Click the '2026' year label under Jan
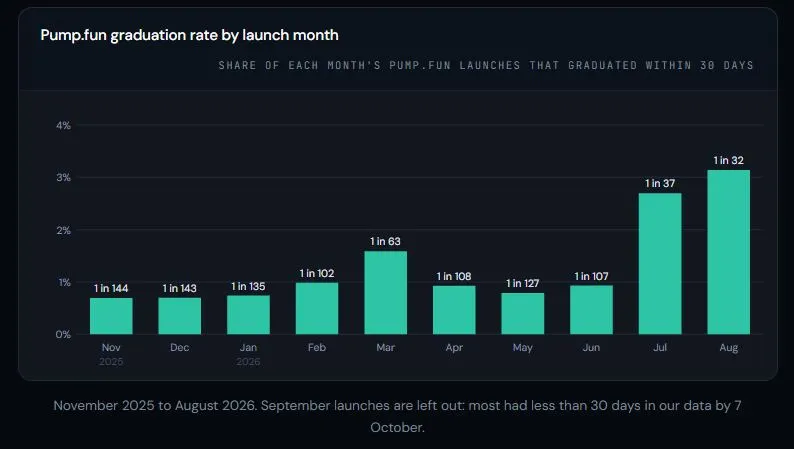794x449 pixels. (x=248, y=361)
